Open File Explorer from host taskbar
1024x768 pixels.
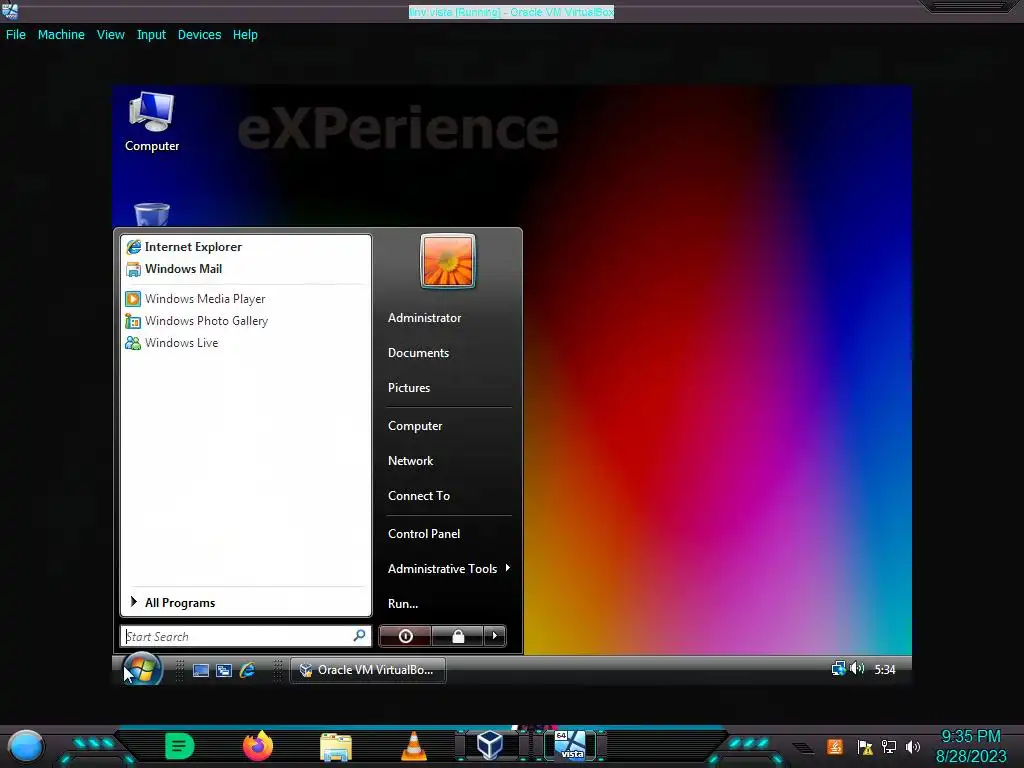[x=336, y=747]
